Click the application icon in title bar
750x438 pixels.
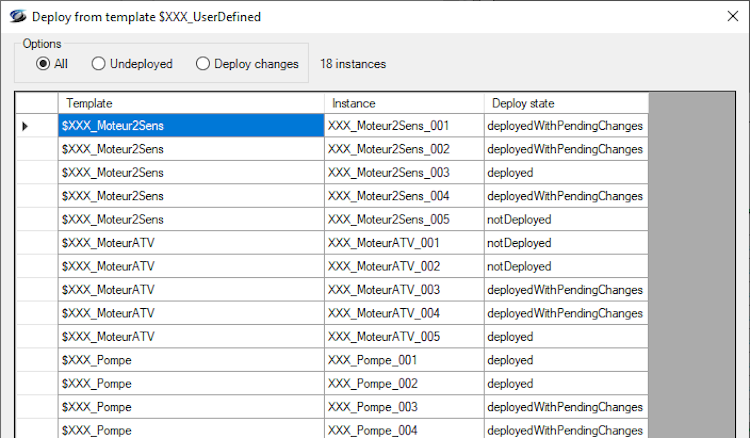(18, 17)
